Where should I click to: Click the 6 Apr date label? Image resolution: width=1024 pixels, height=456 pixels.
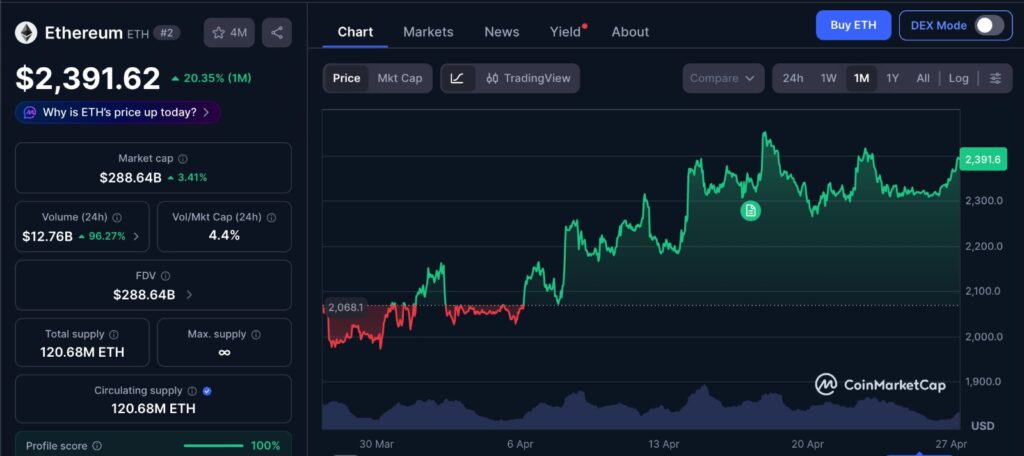click(520, 444)
